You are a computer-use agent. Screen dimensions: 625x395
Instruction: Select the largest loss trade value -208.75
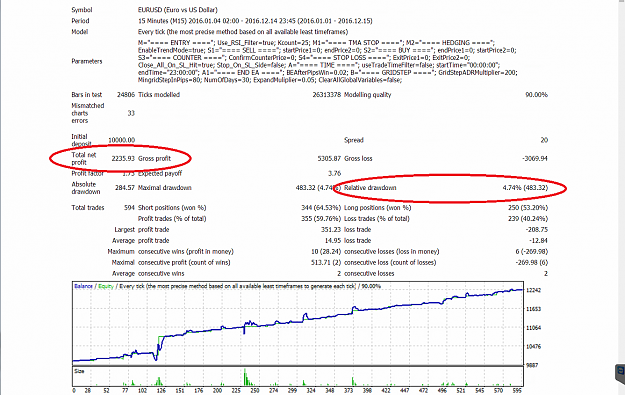tap(537, 230)
